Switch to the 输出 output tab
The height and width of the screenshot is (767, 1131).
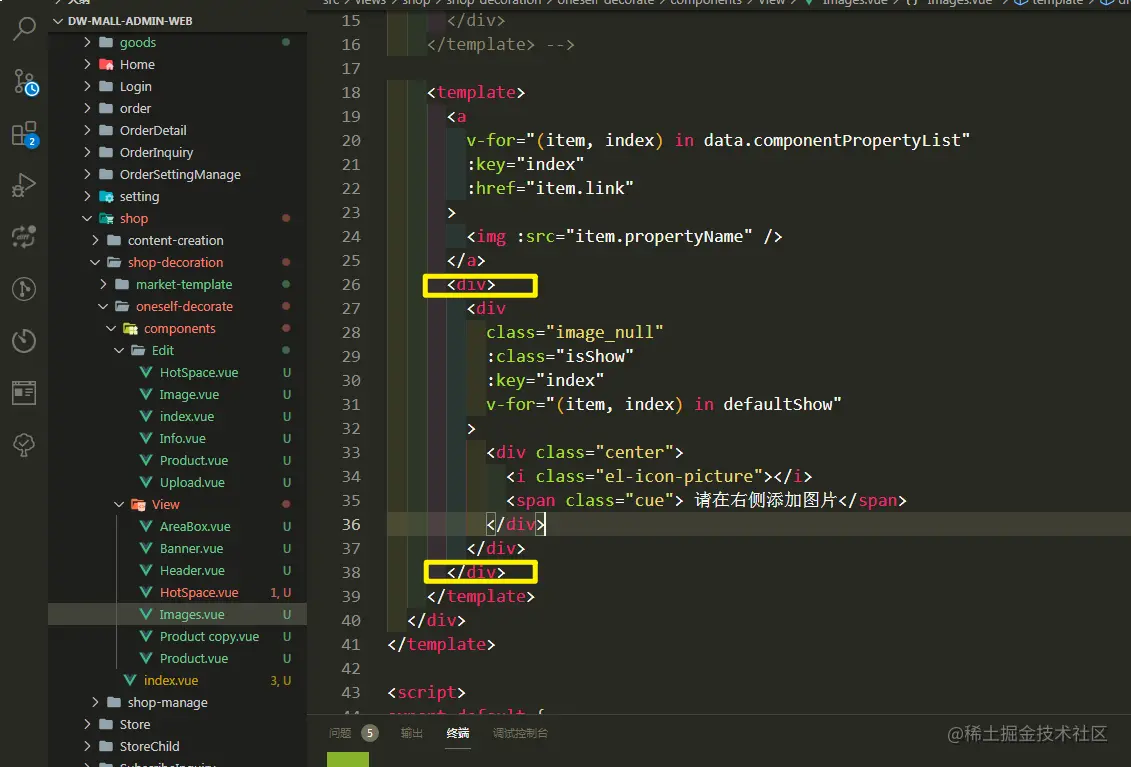412,733
